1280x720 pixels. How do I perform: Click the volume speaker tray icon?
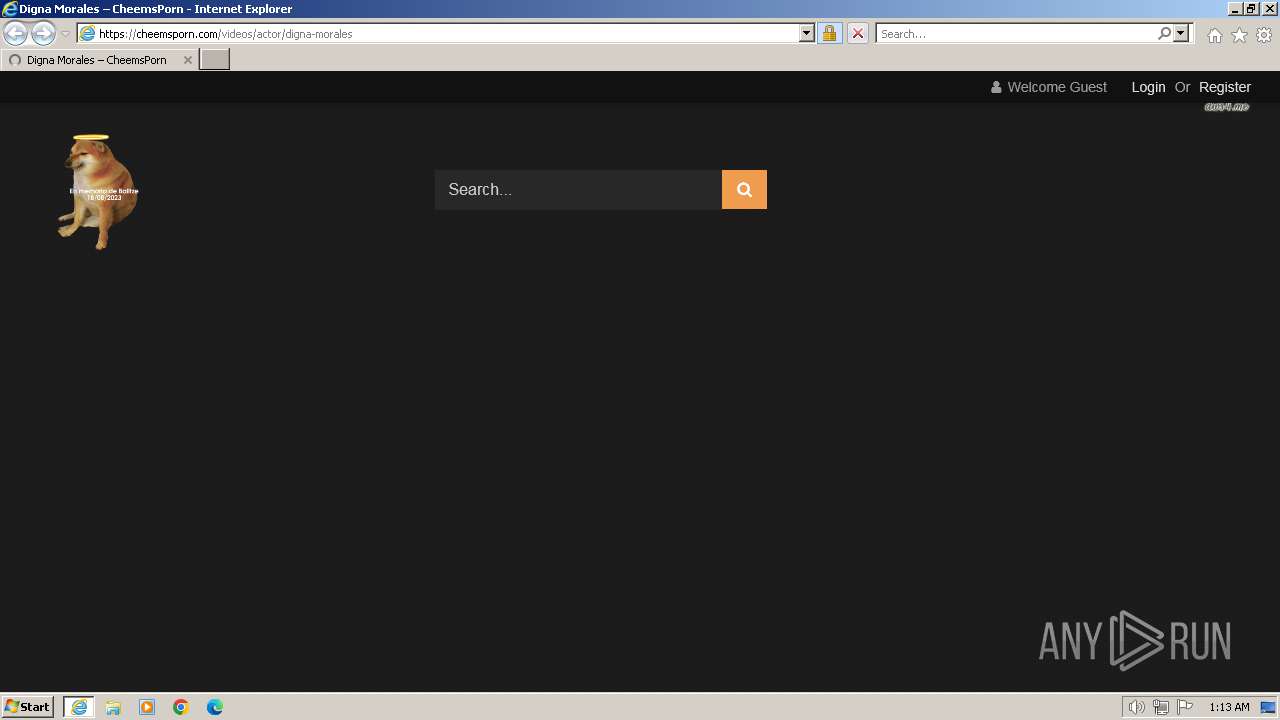coord(1136,707)
